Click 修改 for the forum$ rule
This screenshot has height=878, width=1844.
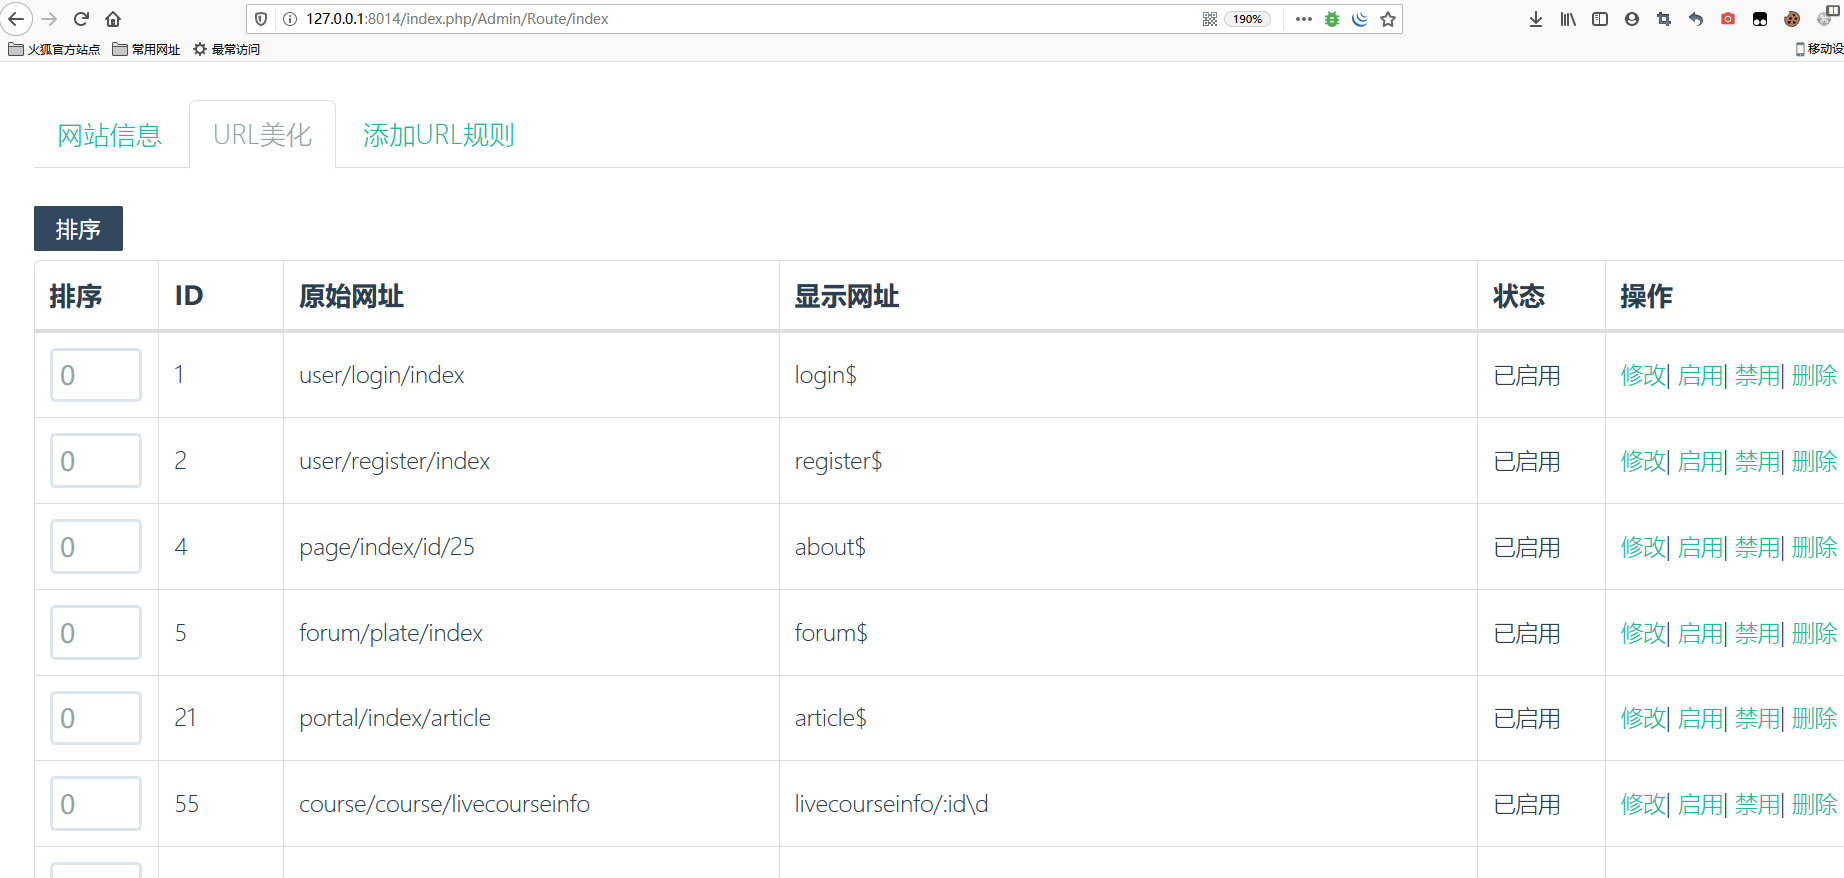click(x=1643, y=633)
